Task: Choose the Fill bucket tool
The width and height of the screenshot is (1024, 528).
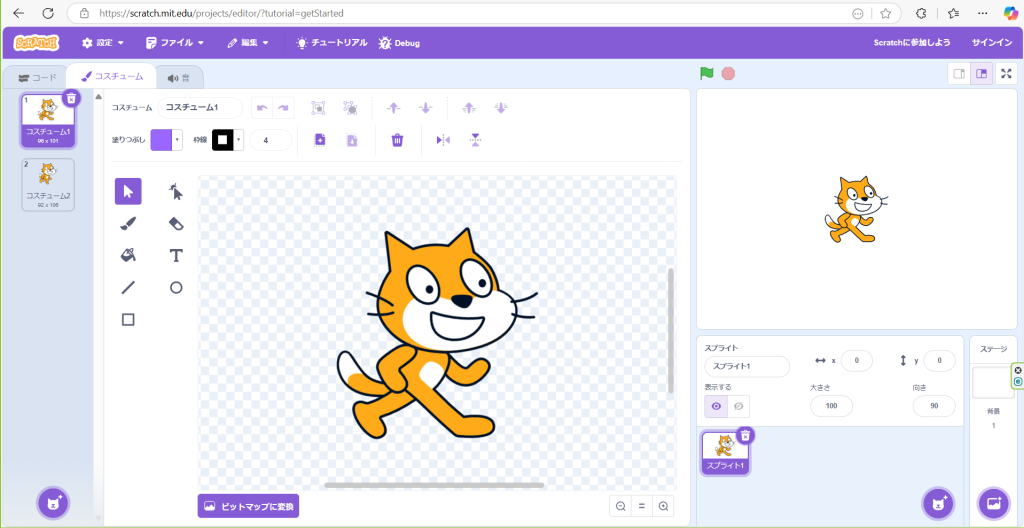Action: [x=128, y=255]
